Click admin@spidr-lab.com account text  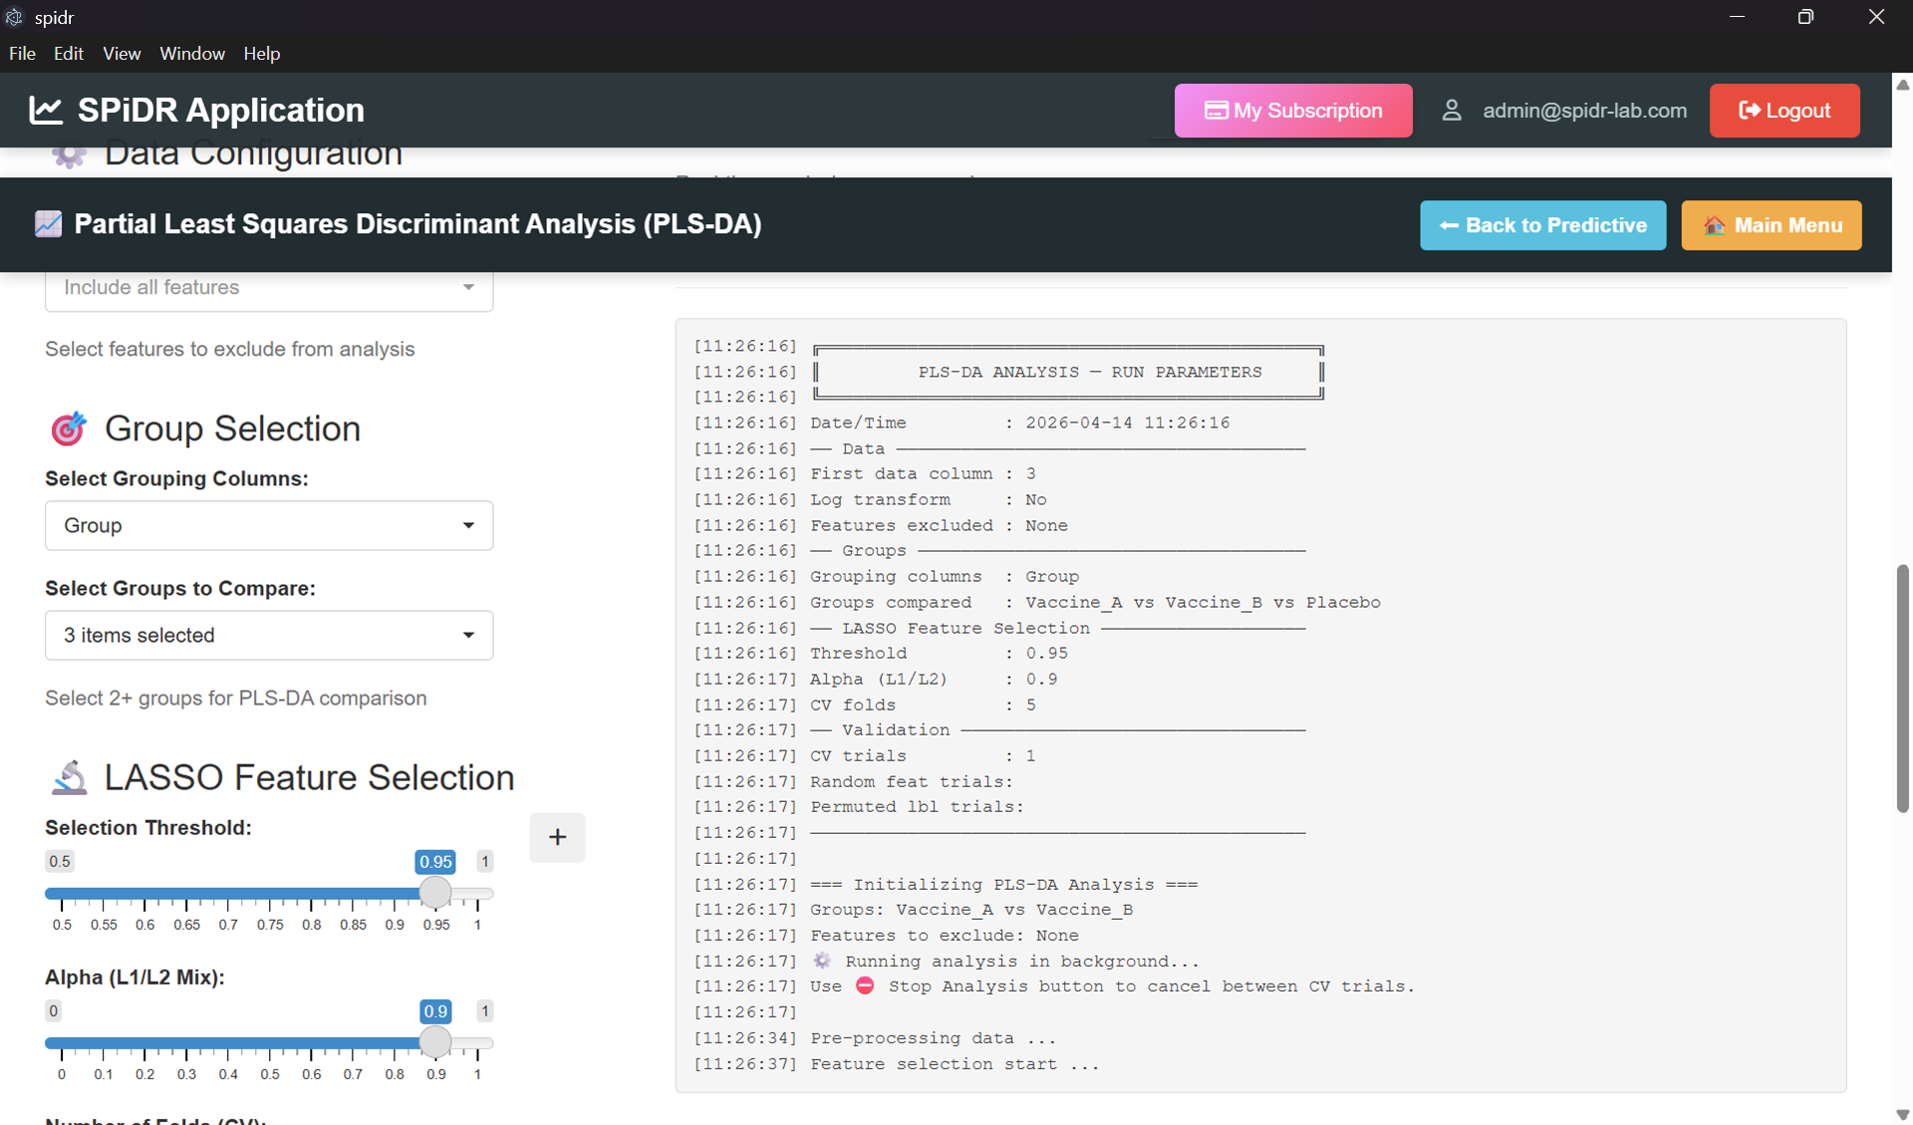point(1584,110)
